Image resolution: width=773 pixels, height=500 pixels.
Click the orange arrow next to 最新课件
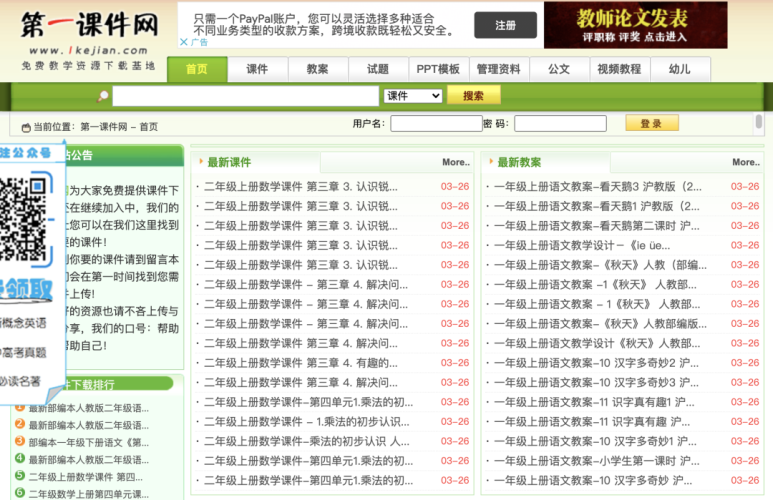click(200, 161)
